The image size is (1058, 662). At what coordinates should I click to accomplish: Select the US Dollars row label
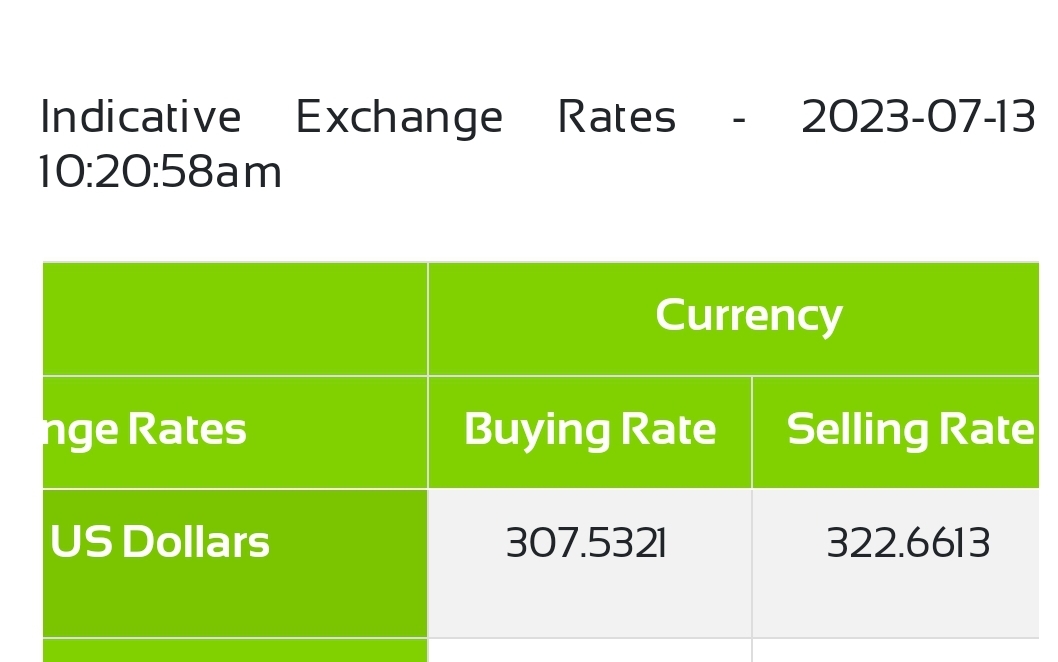(x=160, y=543)
